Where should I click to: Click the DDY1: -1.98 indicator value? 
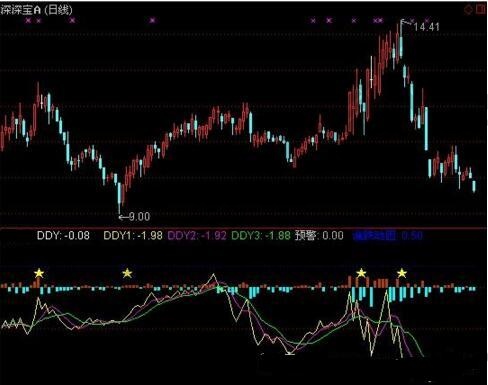(133, 235)
